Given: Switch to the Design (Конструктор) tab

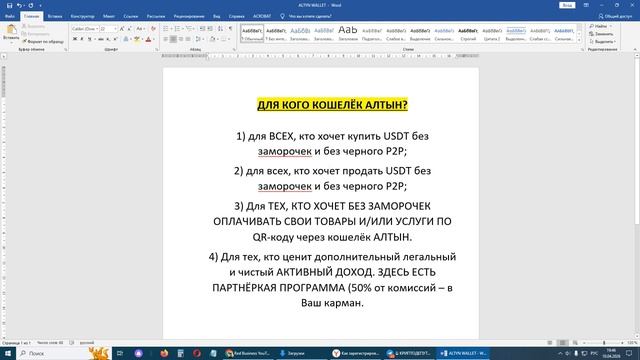Looking at the screenshot, I should click(82, 16).
